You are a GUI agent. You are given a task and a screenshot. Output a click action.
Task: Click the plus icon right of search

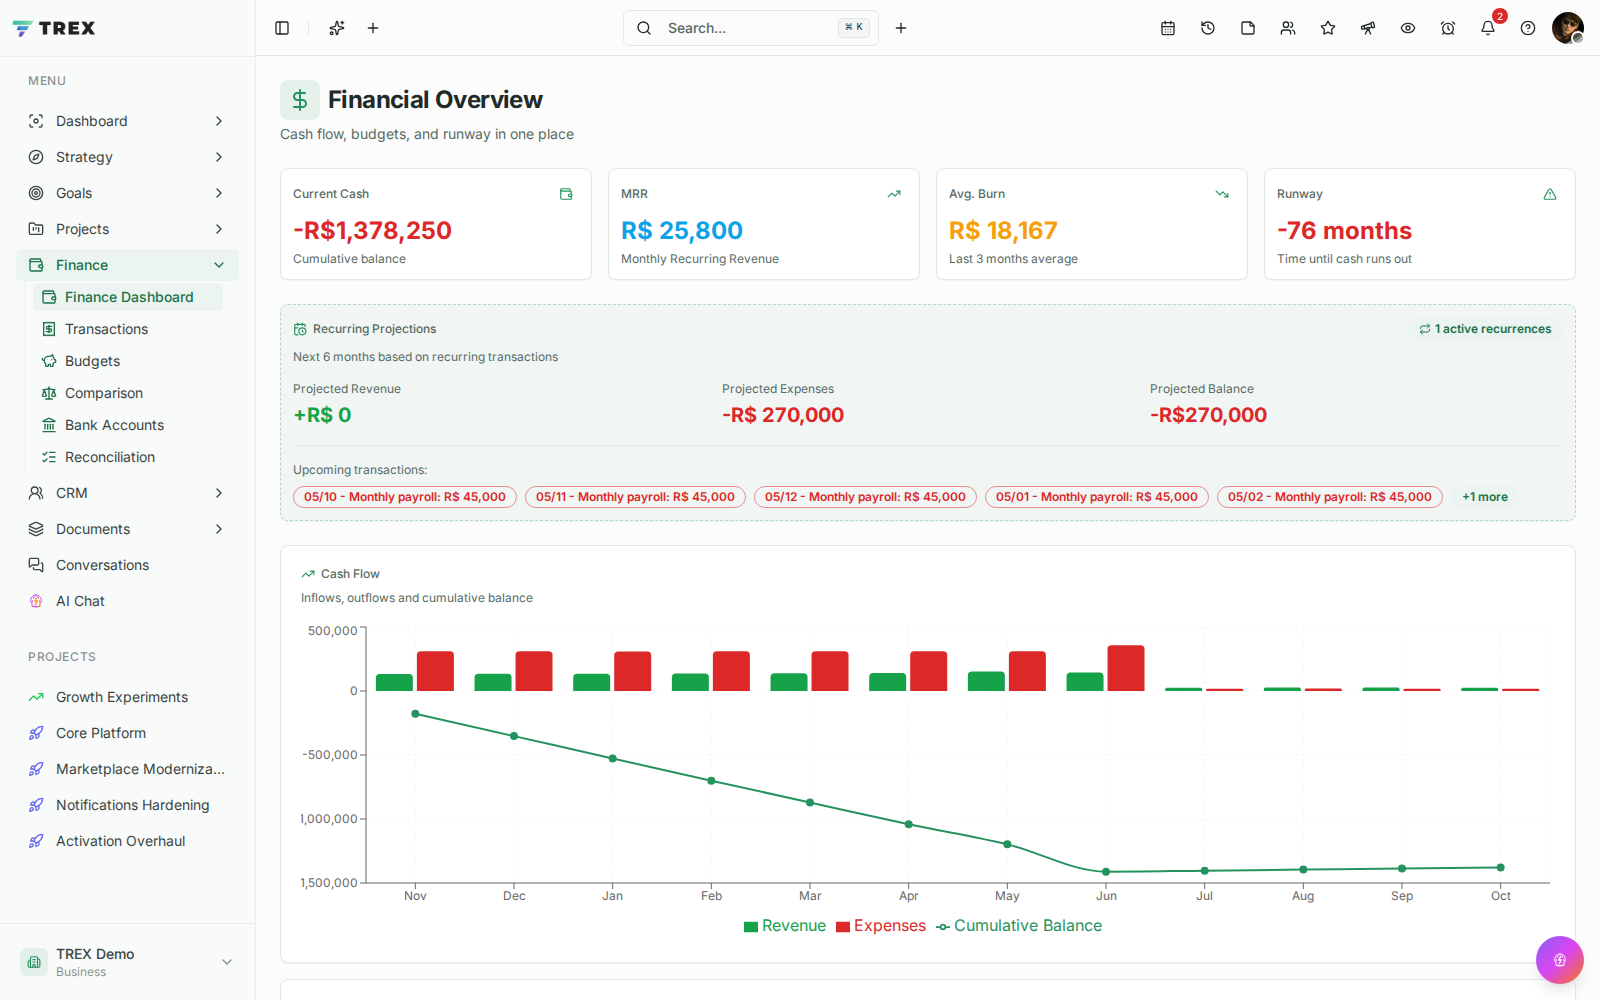click(x=901, y=28)
